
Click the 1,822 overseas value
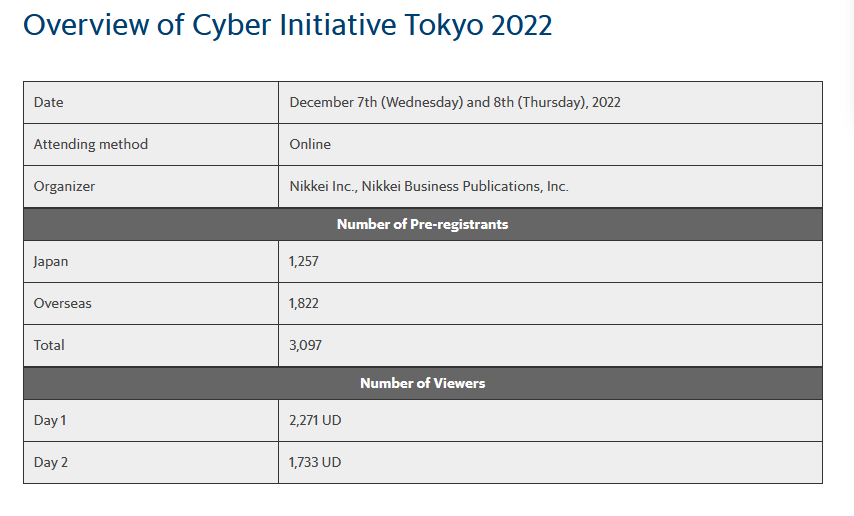[304, 303]
